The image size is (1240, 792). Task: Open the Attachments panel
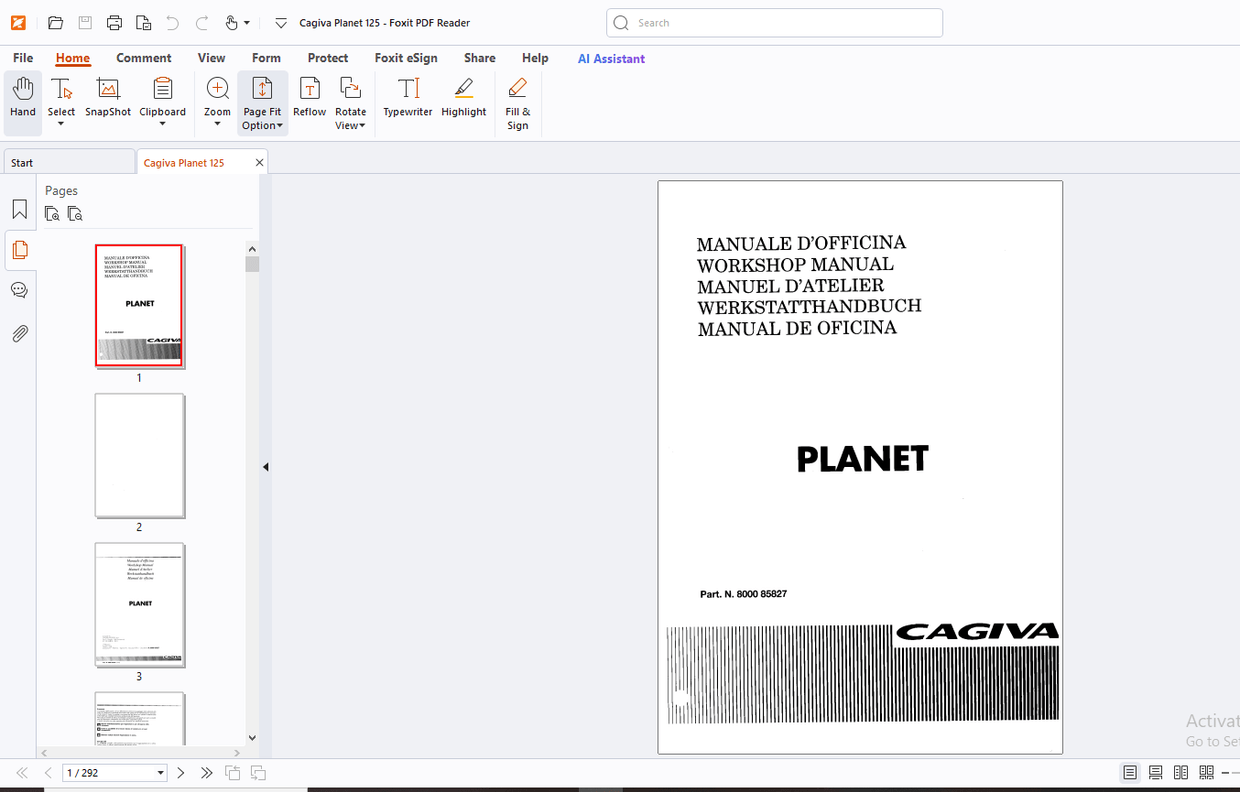[19, 333]
